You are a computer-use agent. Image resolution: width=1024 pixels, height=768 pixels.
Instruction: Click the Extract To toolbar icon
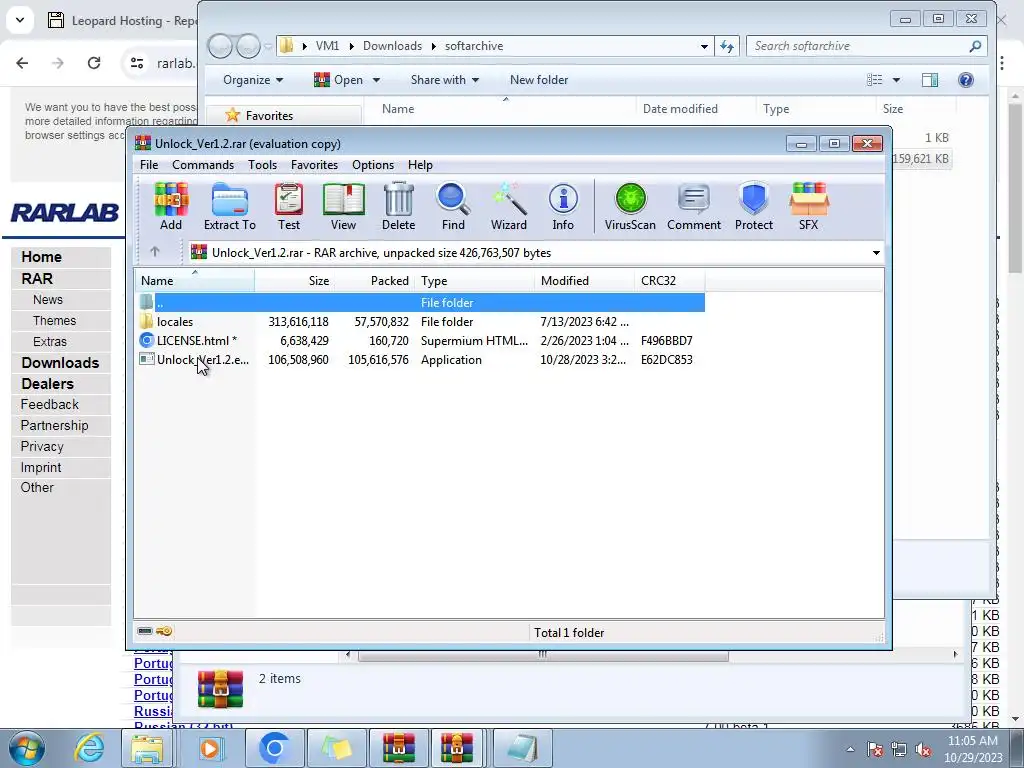pyautogui.click(x=230, y=207)
